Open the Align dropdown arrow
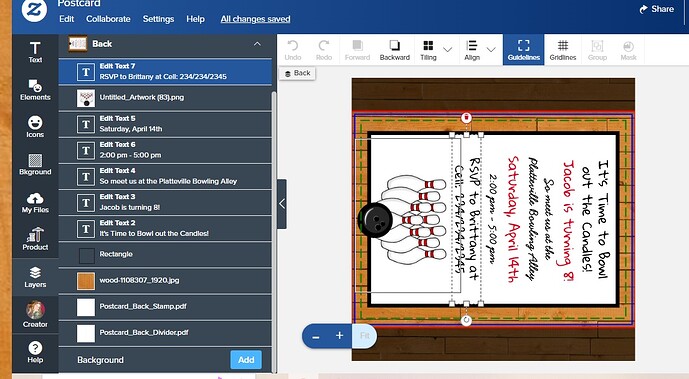The height and width of the screenshot is (379, 689). 491,49
